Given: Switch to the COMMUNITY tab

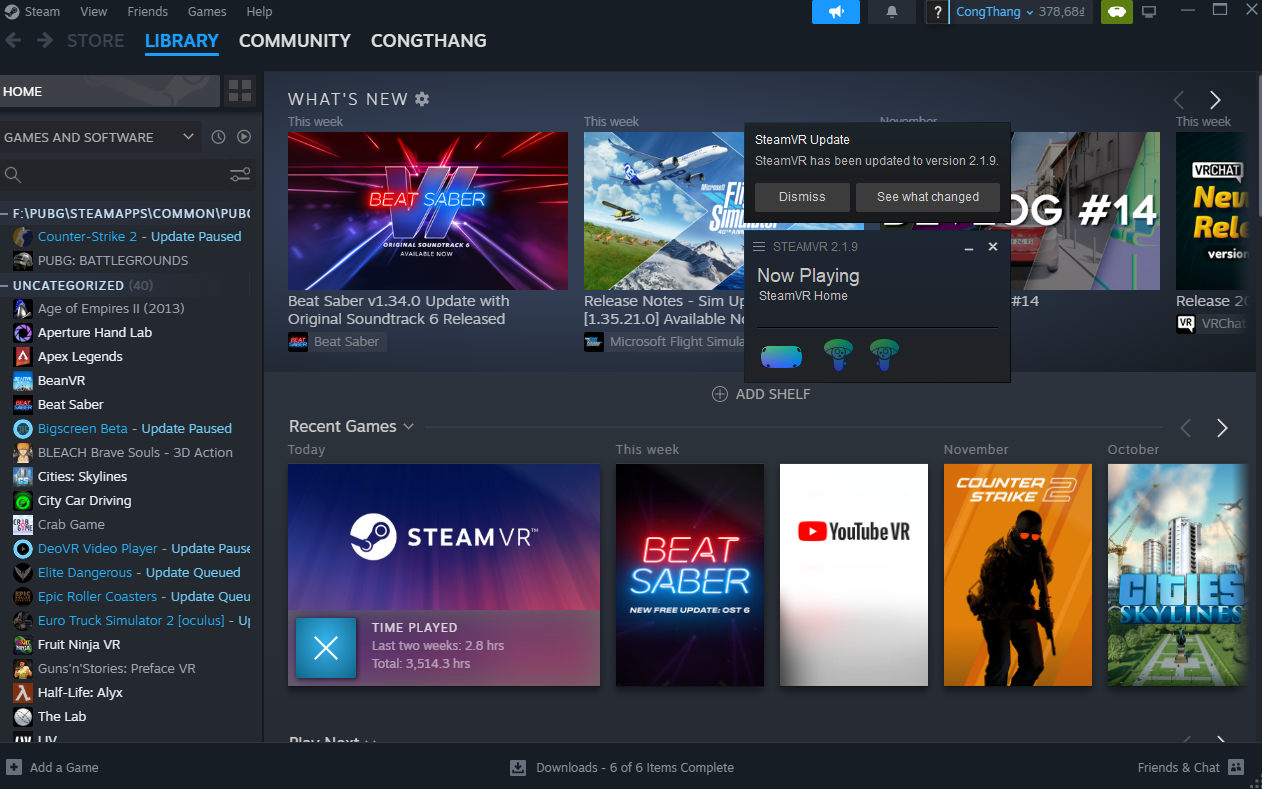Looking at the screenshot, I should [295, 41].
